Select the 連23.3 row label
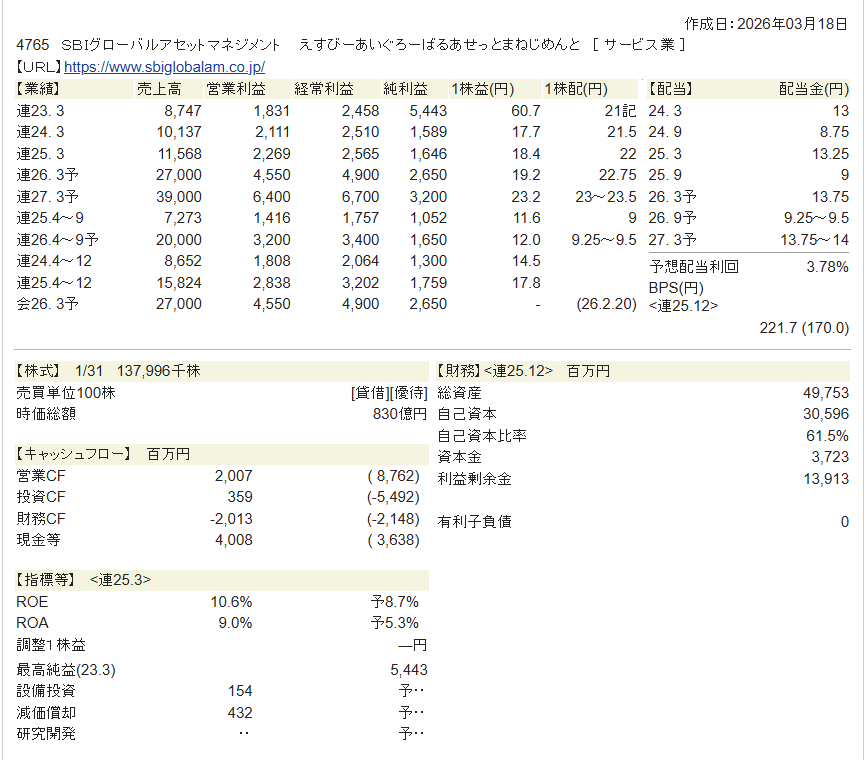867x760 pixels. [x=40, y=111]
